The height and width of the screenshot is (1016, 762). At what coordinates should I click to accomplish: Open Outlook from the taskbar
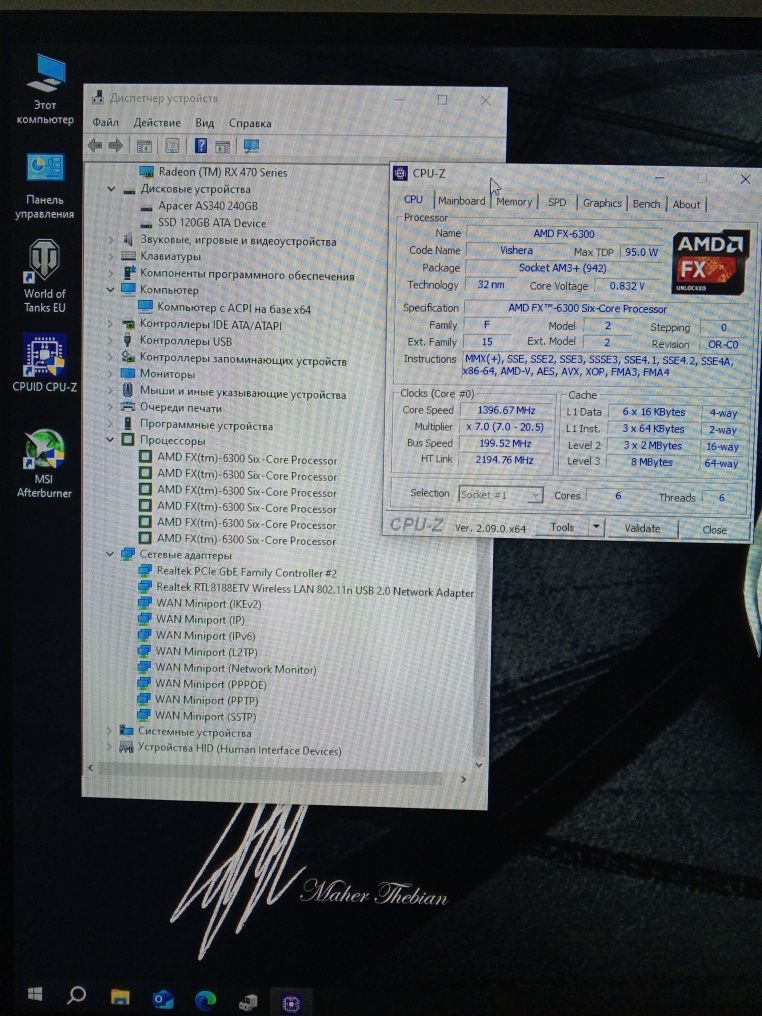163,998
